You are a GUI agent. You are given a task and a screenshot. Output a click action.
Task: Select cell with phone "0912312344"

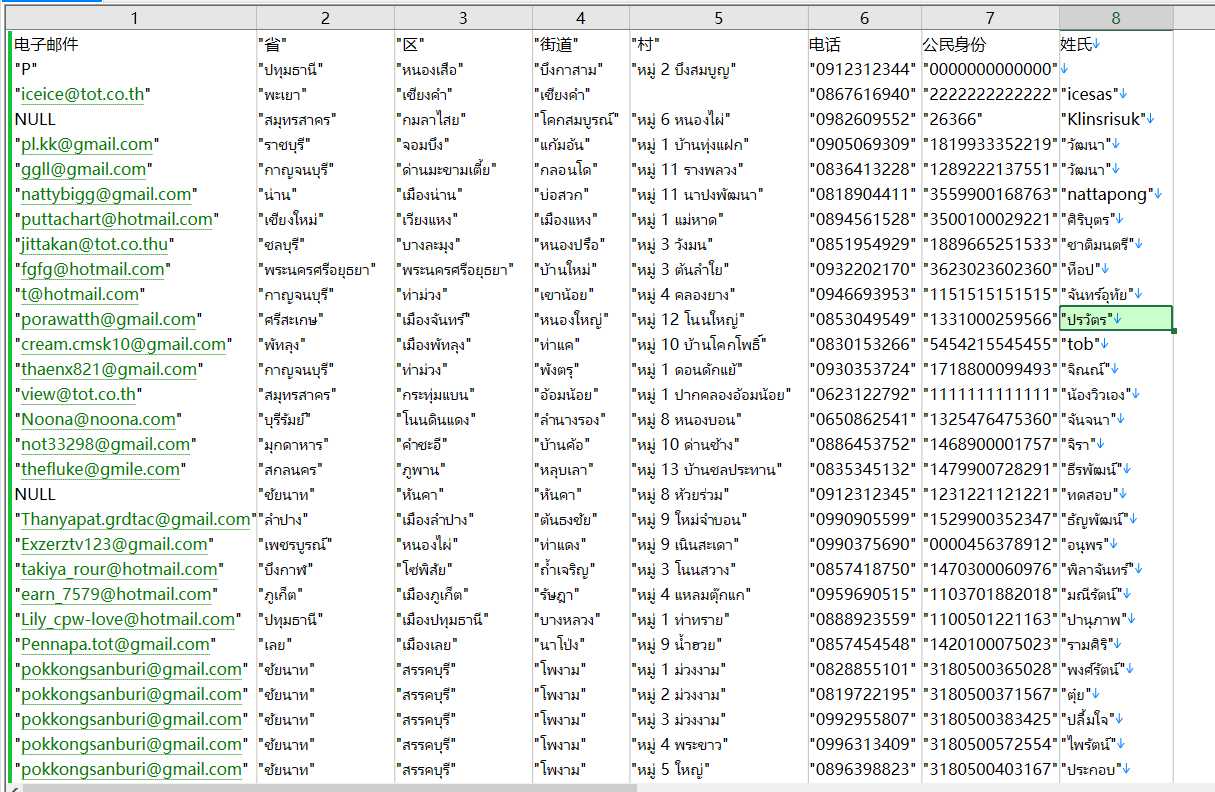click(x=864, y=69)
